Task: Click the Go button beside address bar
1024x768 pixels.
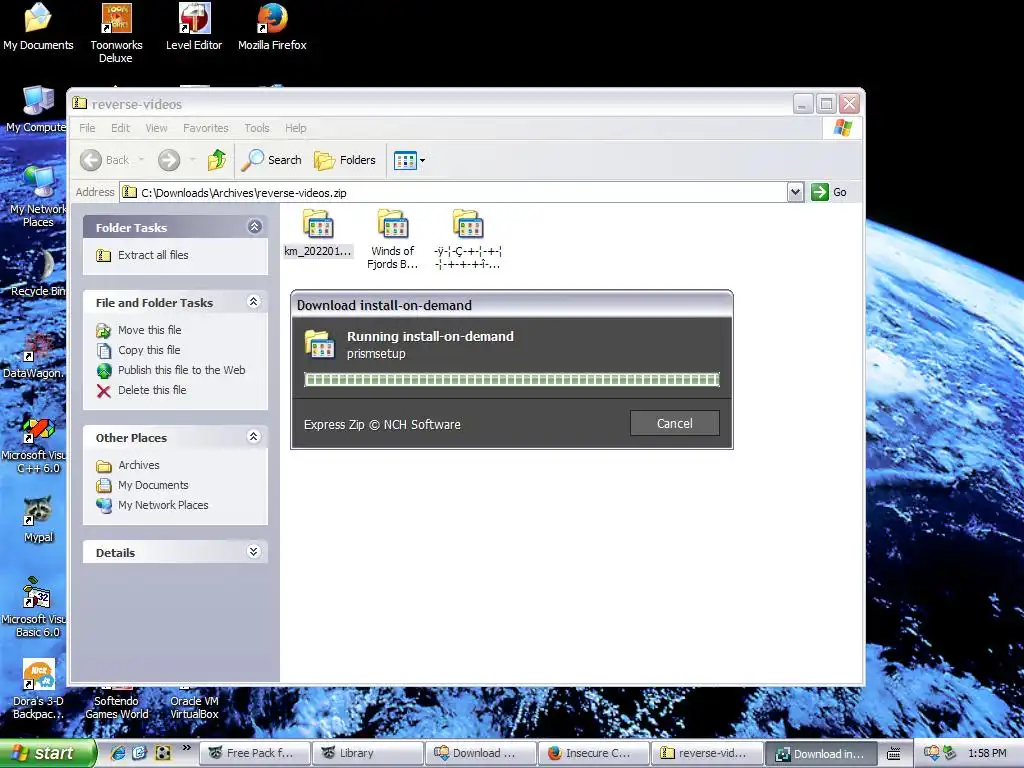Action: [829, 192]
